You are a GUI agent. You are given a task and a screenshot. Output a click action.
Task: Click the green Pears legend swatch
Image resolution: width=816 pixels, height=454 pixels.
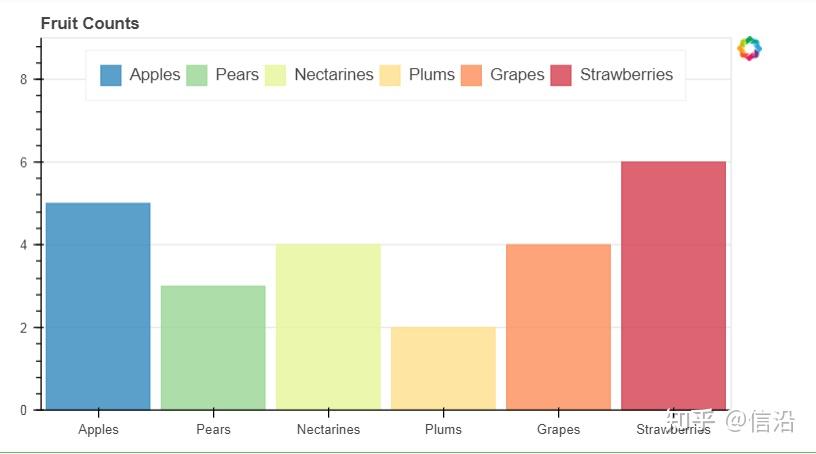pyautogui.click(x=197, y=75)
